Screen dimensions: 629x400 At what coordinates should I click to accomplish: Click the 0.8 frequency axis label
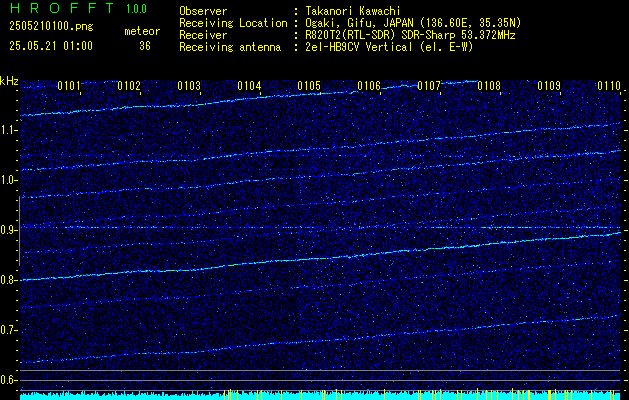8,280
